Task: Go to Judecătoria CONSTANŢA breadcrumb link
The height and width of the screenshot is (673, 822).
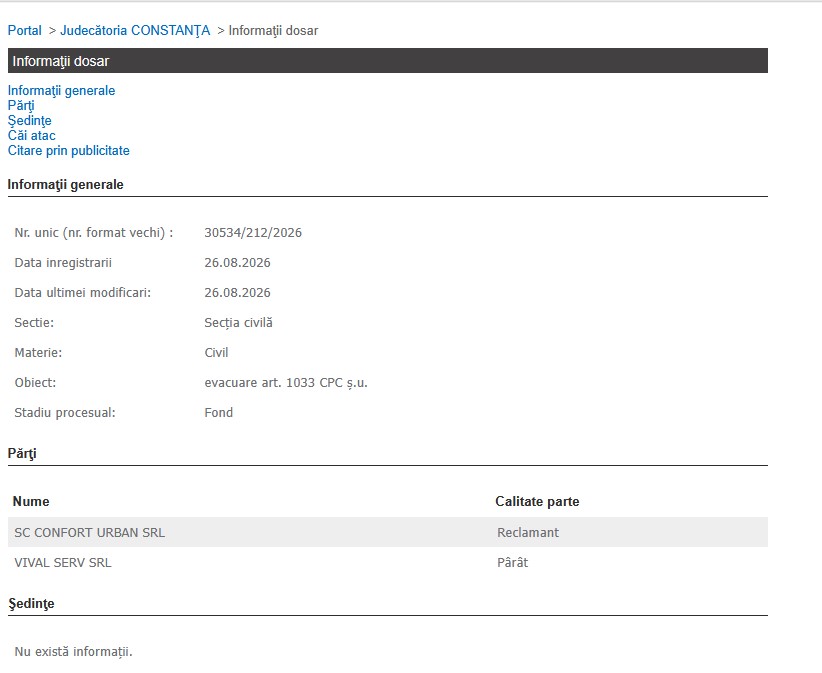Action: 135,30
